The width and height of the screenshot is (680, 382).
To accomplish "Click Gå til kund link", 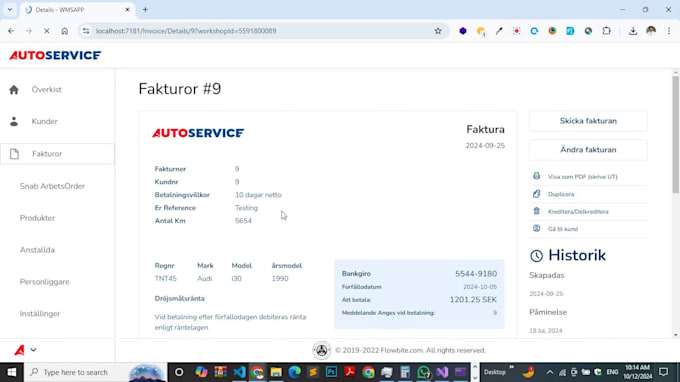I will click(x=562, y=229).
